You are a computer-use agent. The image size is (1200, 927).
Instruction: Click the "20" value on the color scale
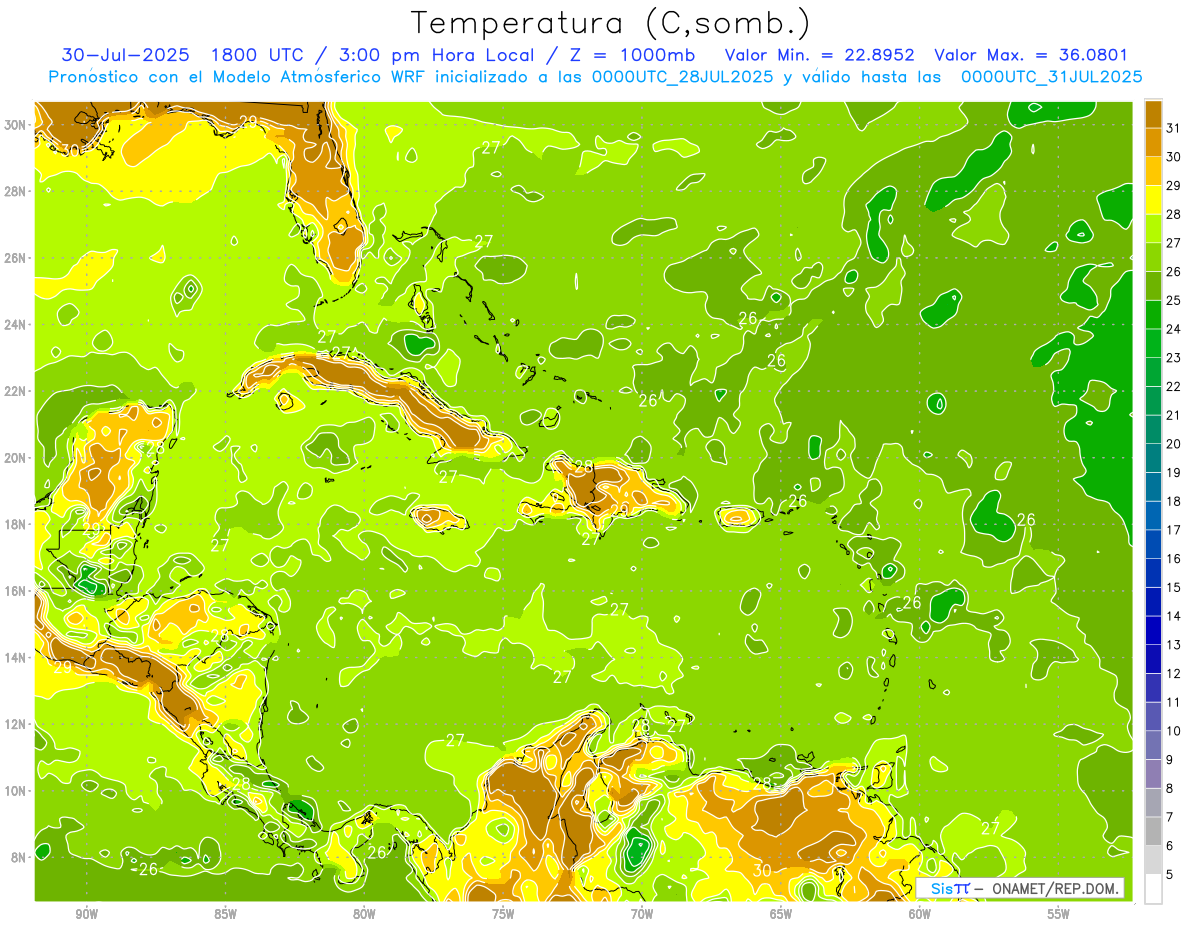click(1173, 444)
